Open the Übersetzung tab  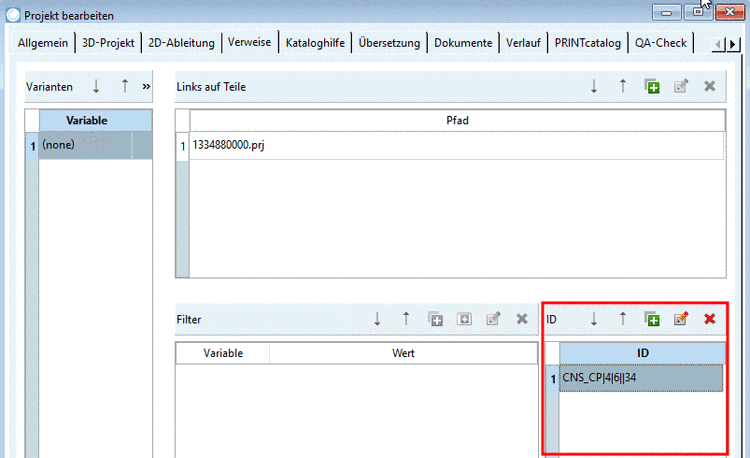pyautogui.click(x=389, y=43)
